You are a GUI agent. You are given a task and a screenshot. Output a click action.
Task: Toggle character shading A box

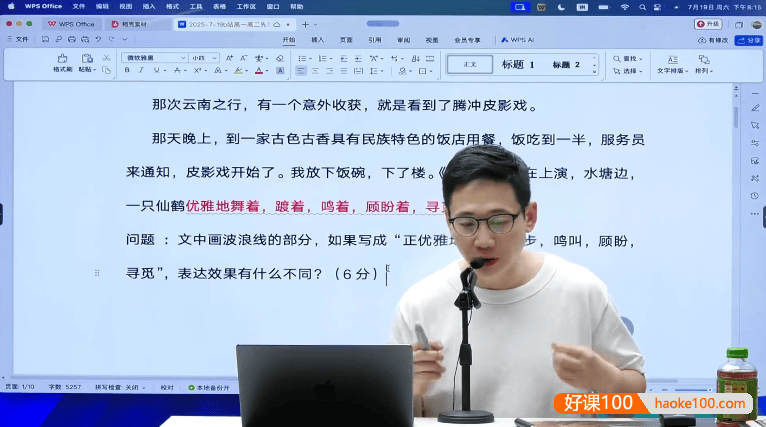point(280,70)
